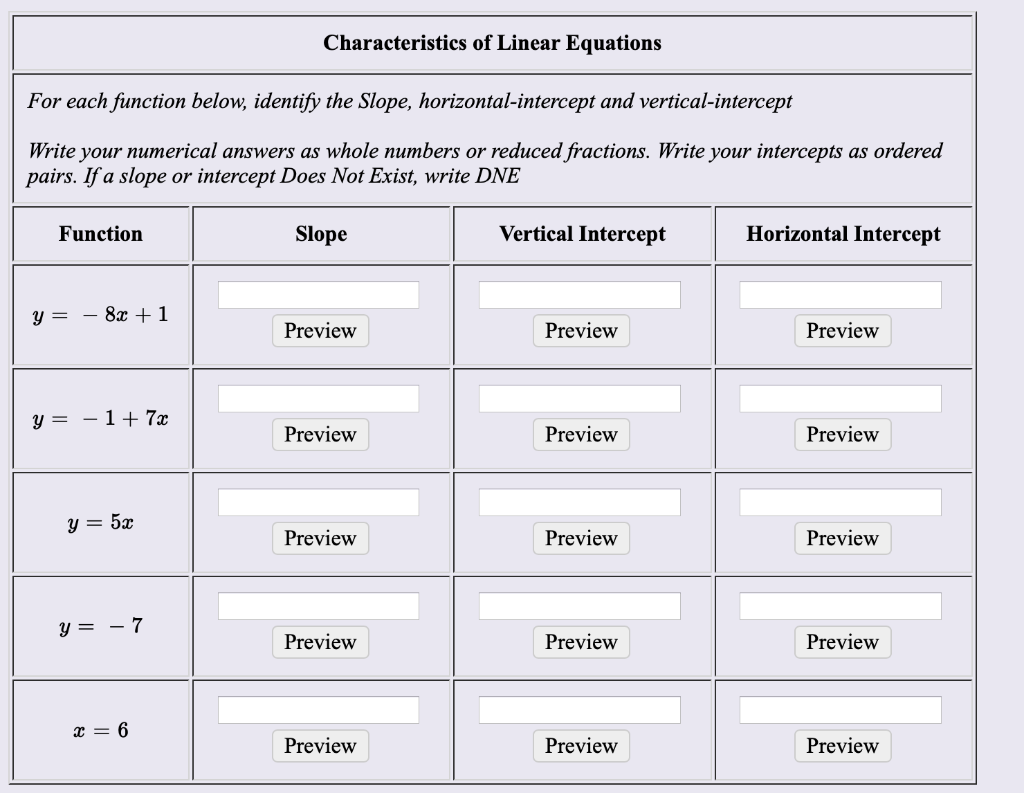Select the vertical intercept field for y = -1 + 7x
Image resolution: width=1024 pixels, height=793 pixels.
point(581,397)
